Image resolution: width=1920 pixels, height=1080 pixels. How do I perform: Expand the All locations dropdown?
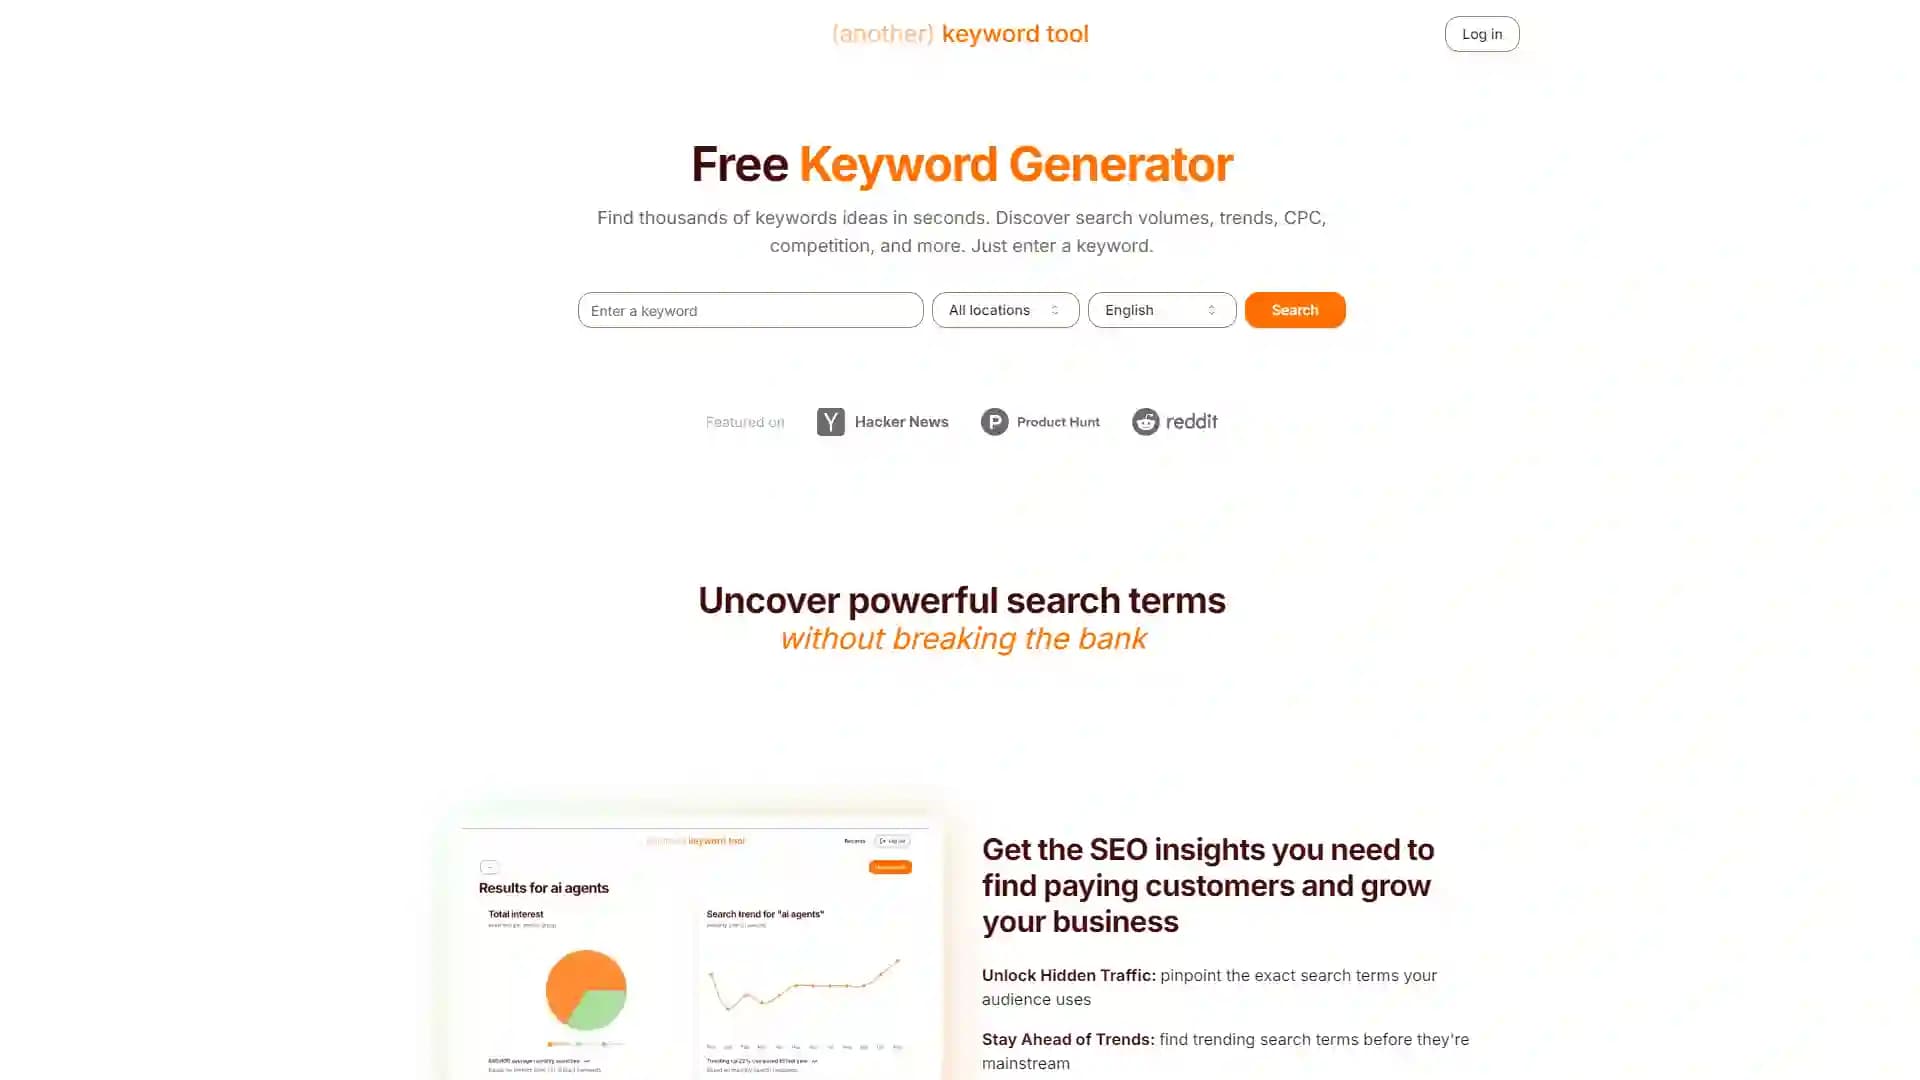(x=1005, y=309)
